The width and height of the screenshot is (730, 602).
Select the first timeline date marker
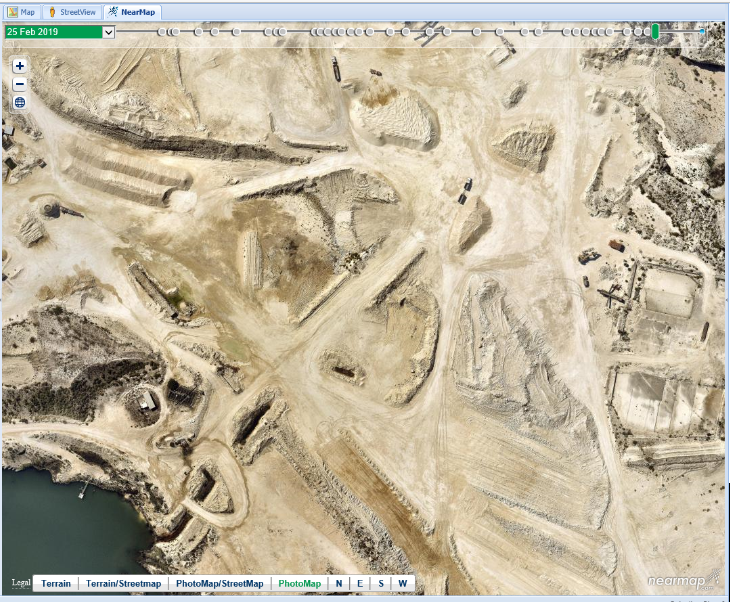(161, 32)
